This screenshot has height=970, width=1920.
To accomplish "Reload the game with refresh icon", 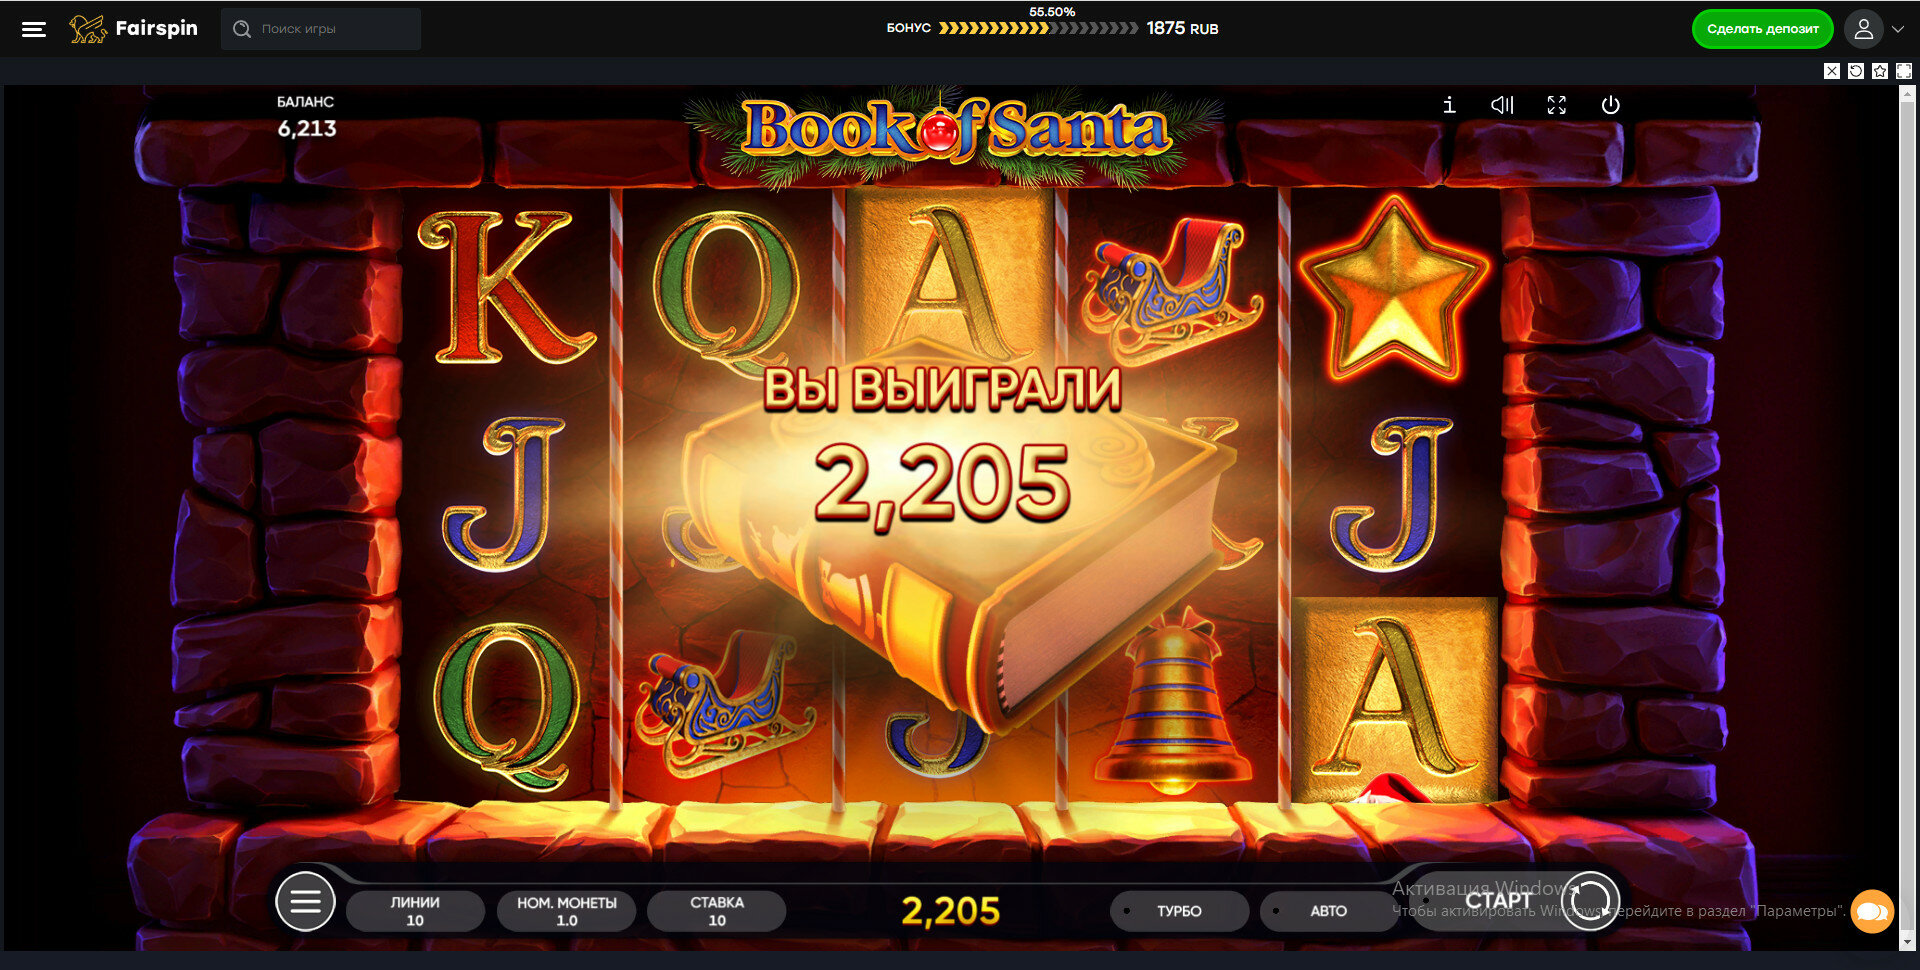I will pos(1856,71).
